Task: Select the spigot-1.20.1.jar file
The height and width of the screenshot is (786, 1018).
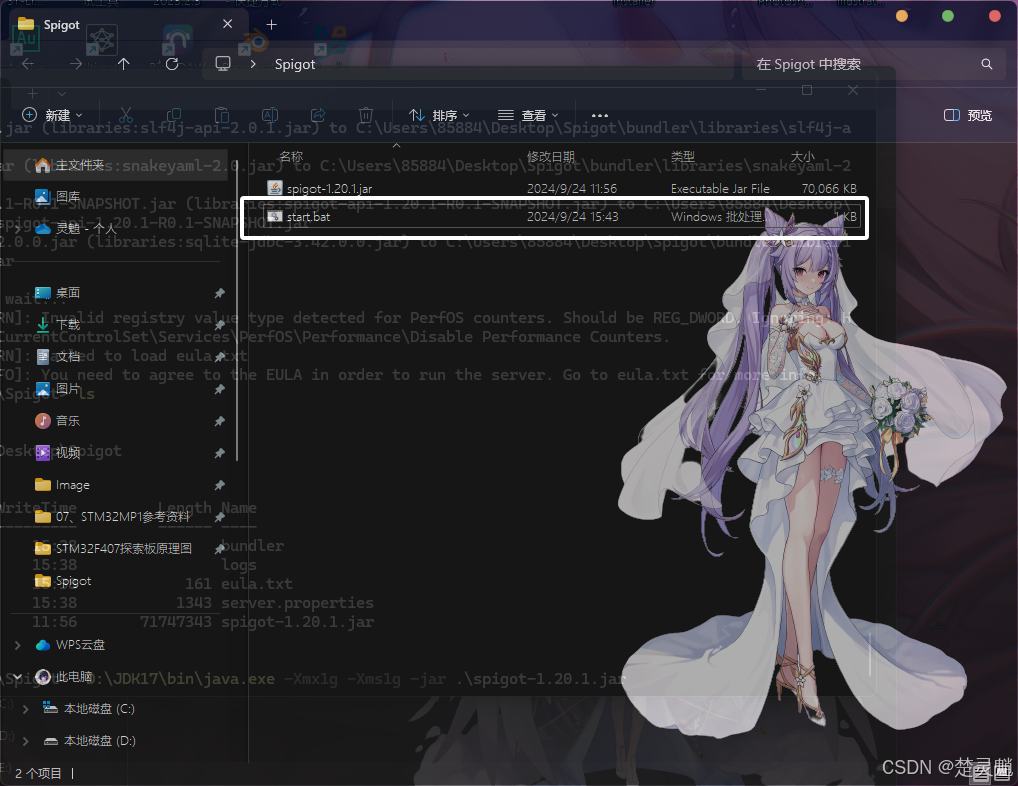Action: click(562, 188)
